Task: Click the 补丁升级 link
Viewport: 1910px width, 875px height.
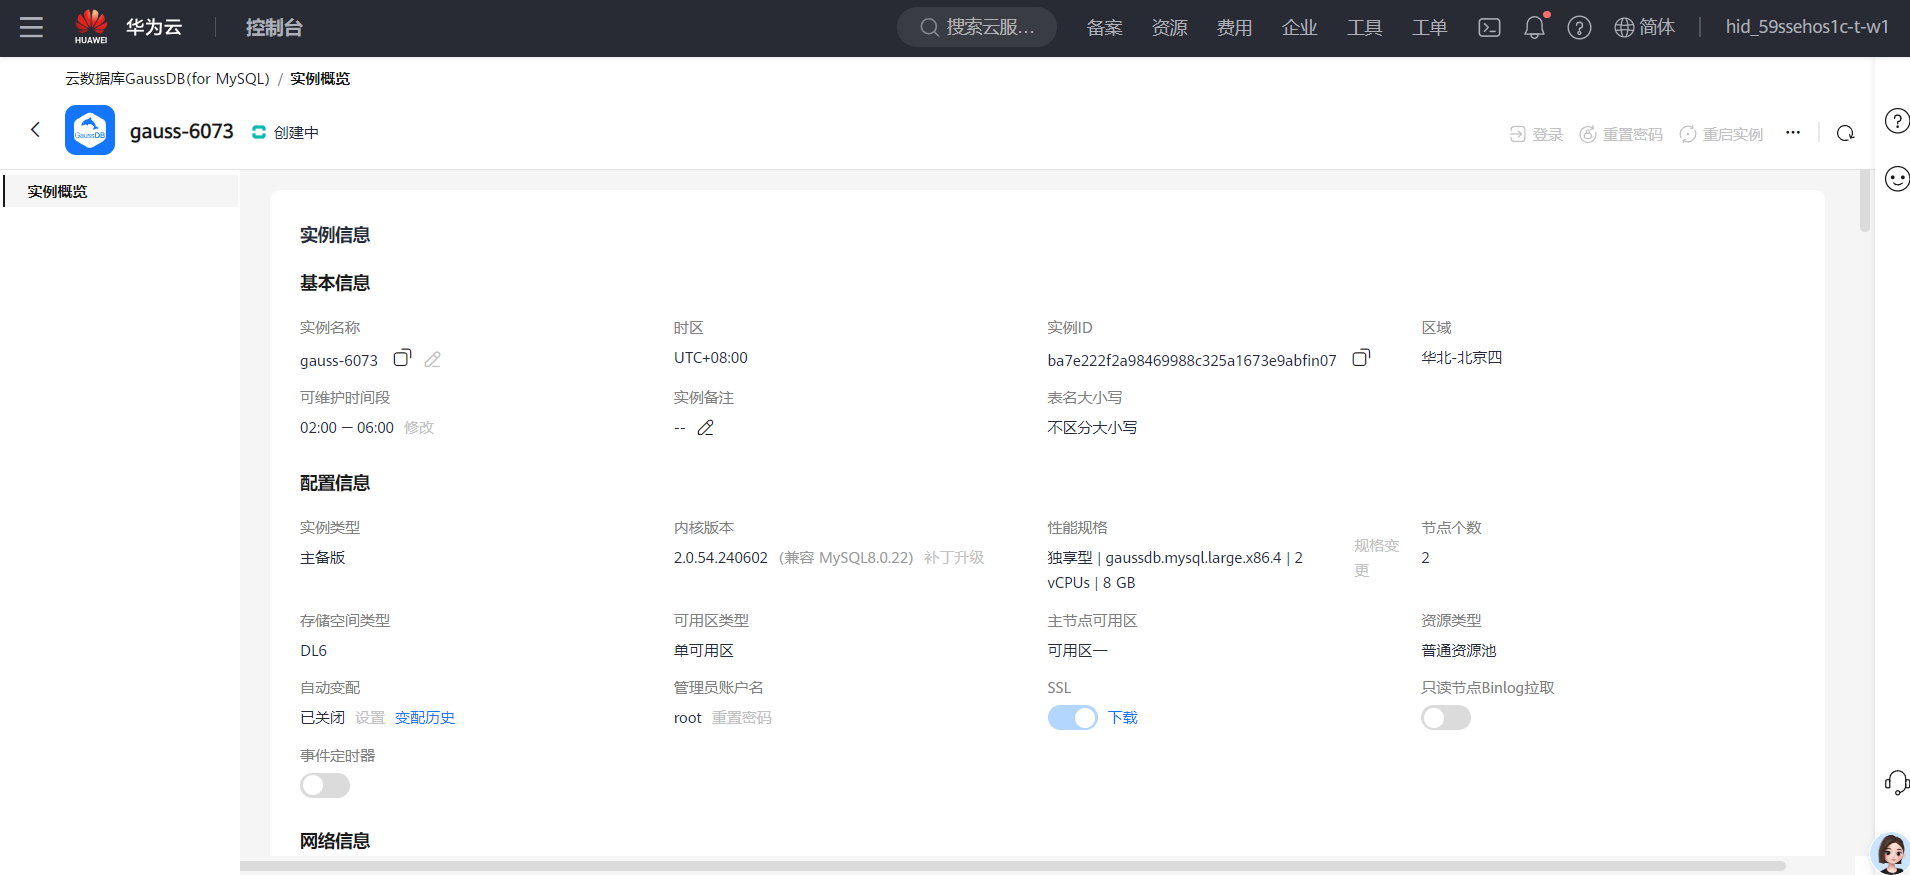Action: (x=954, y=558)
